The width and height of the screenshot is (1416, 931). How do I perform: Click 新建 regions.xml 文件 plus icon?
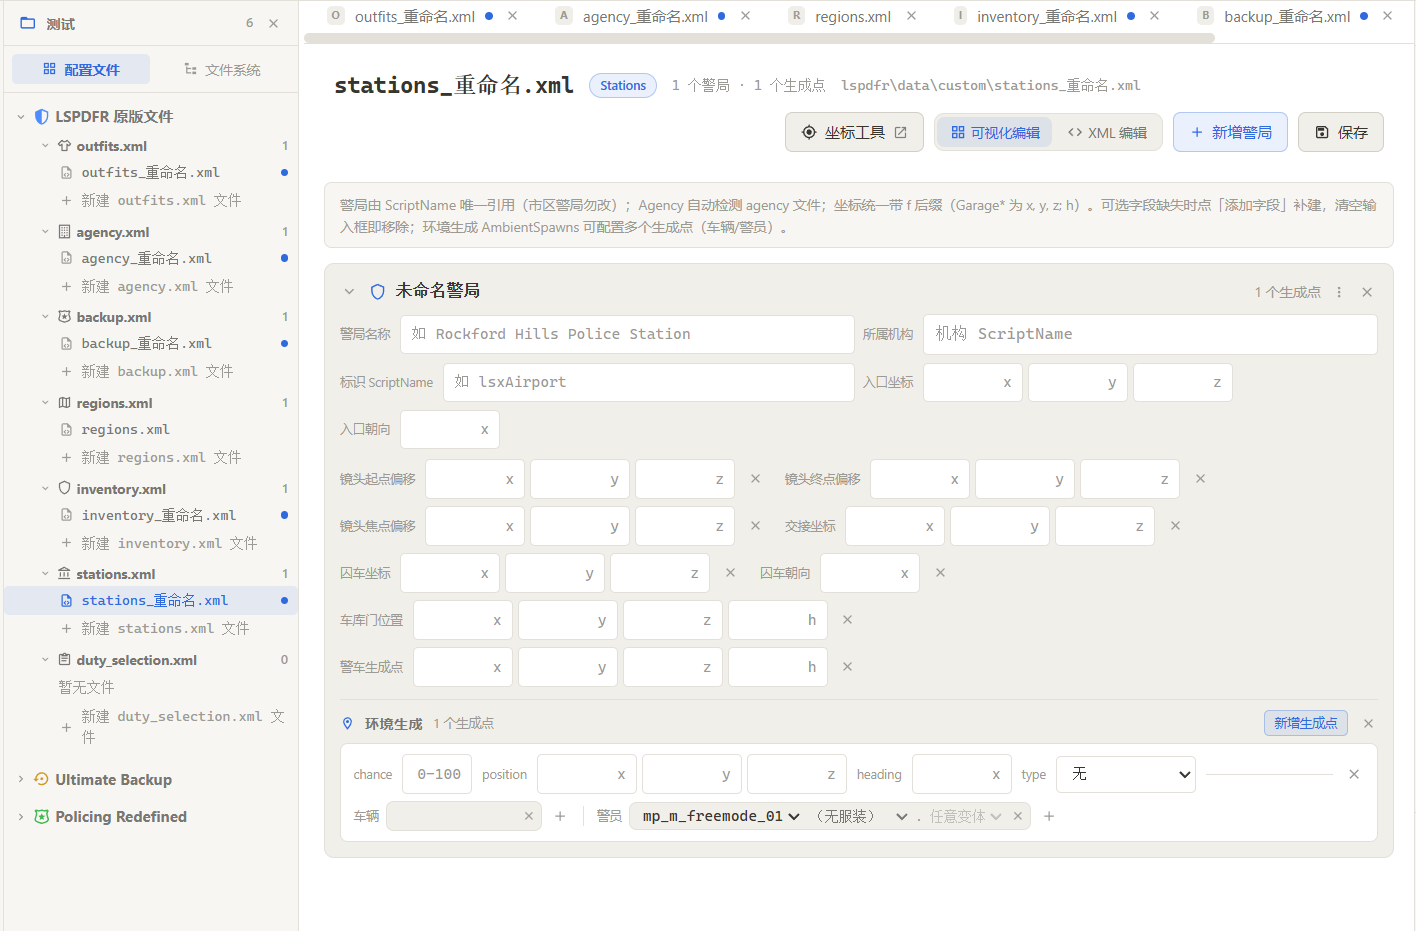tap(66, 457)
